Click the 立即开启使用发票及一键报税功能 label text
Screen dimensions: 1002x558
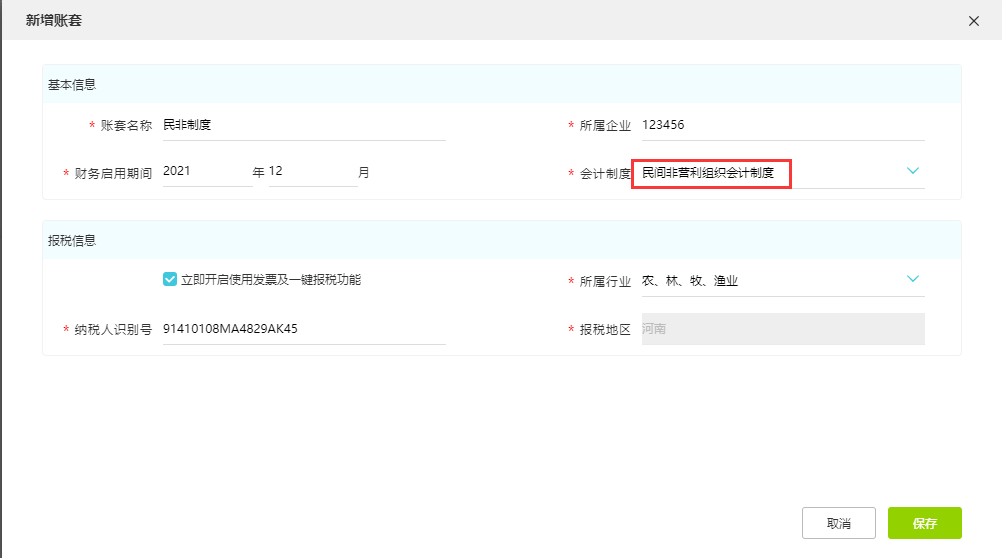(270, 280)
